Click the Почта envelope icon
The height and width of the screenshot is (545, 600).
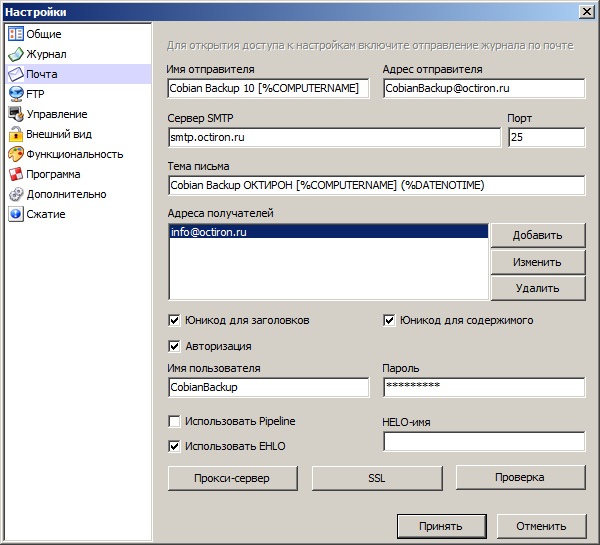point(16,74)
